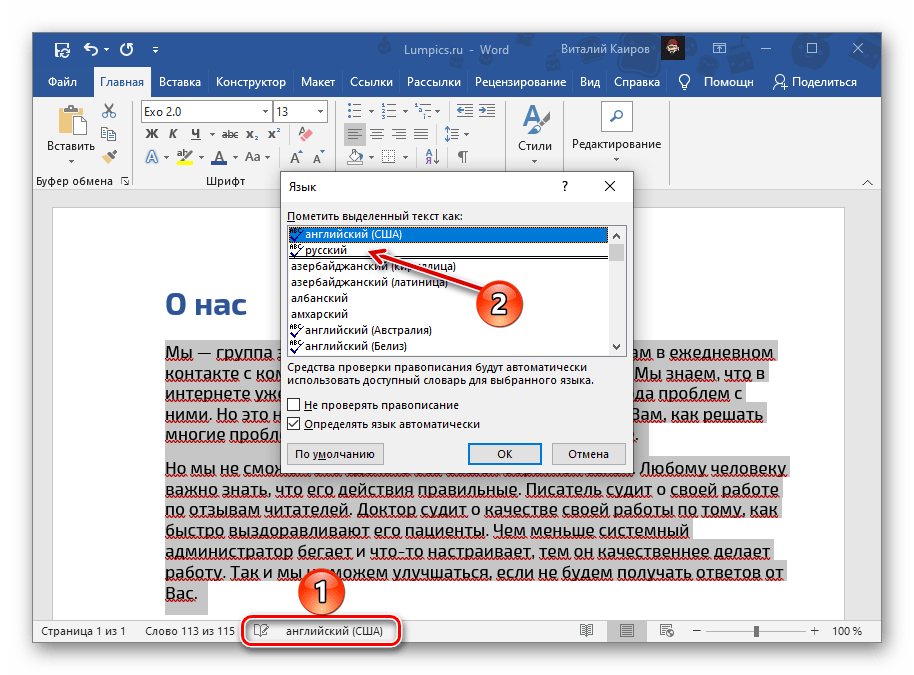
Task: Click status bar language английский (США)
Action: 334,631
